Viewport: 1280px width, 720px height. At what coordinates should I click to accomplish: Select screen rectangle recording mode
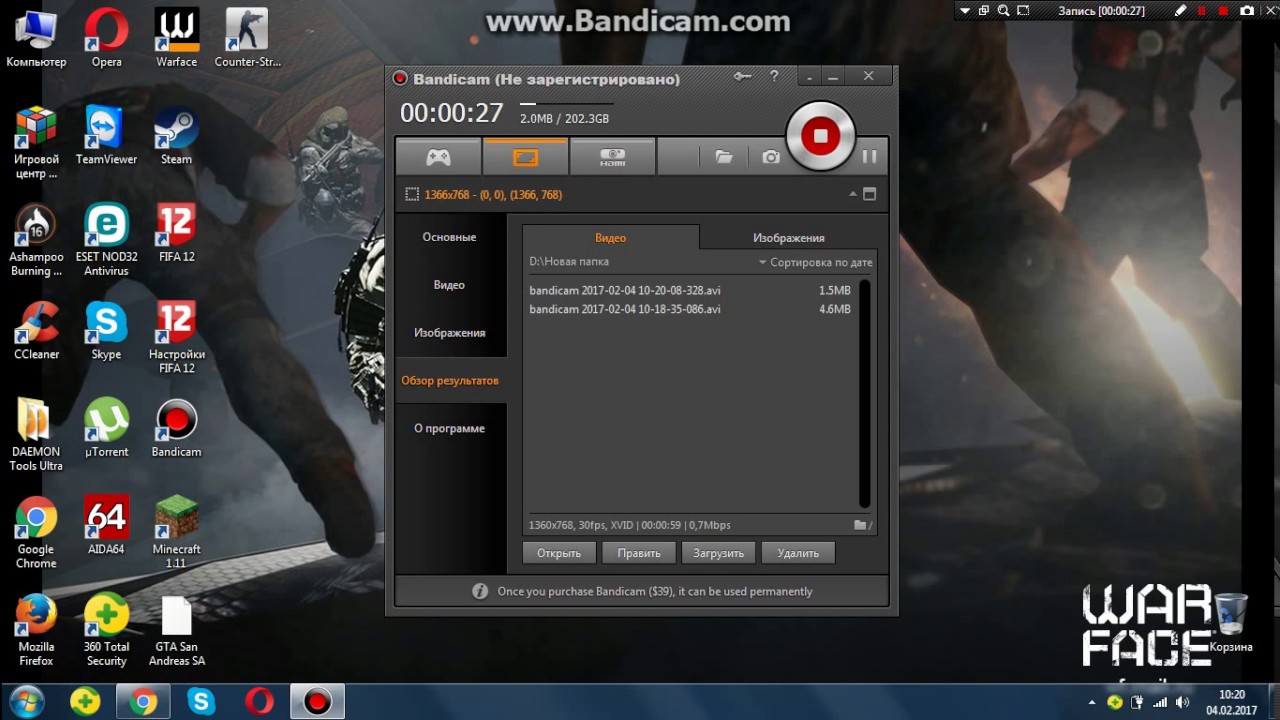525,157
